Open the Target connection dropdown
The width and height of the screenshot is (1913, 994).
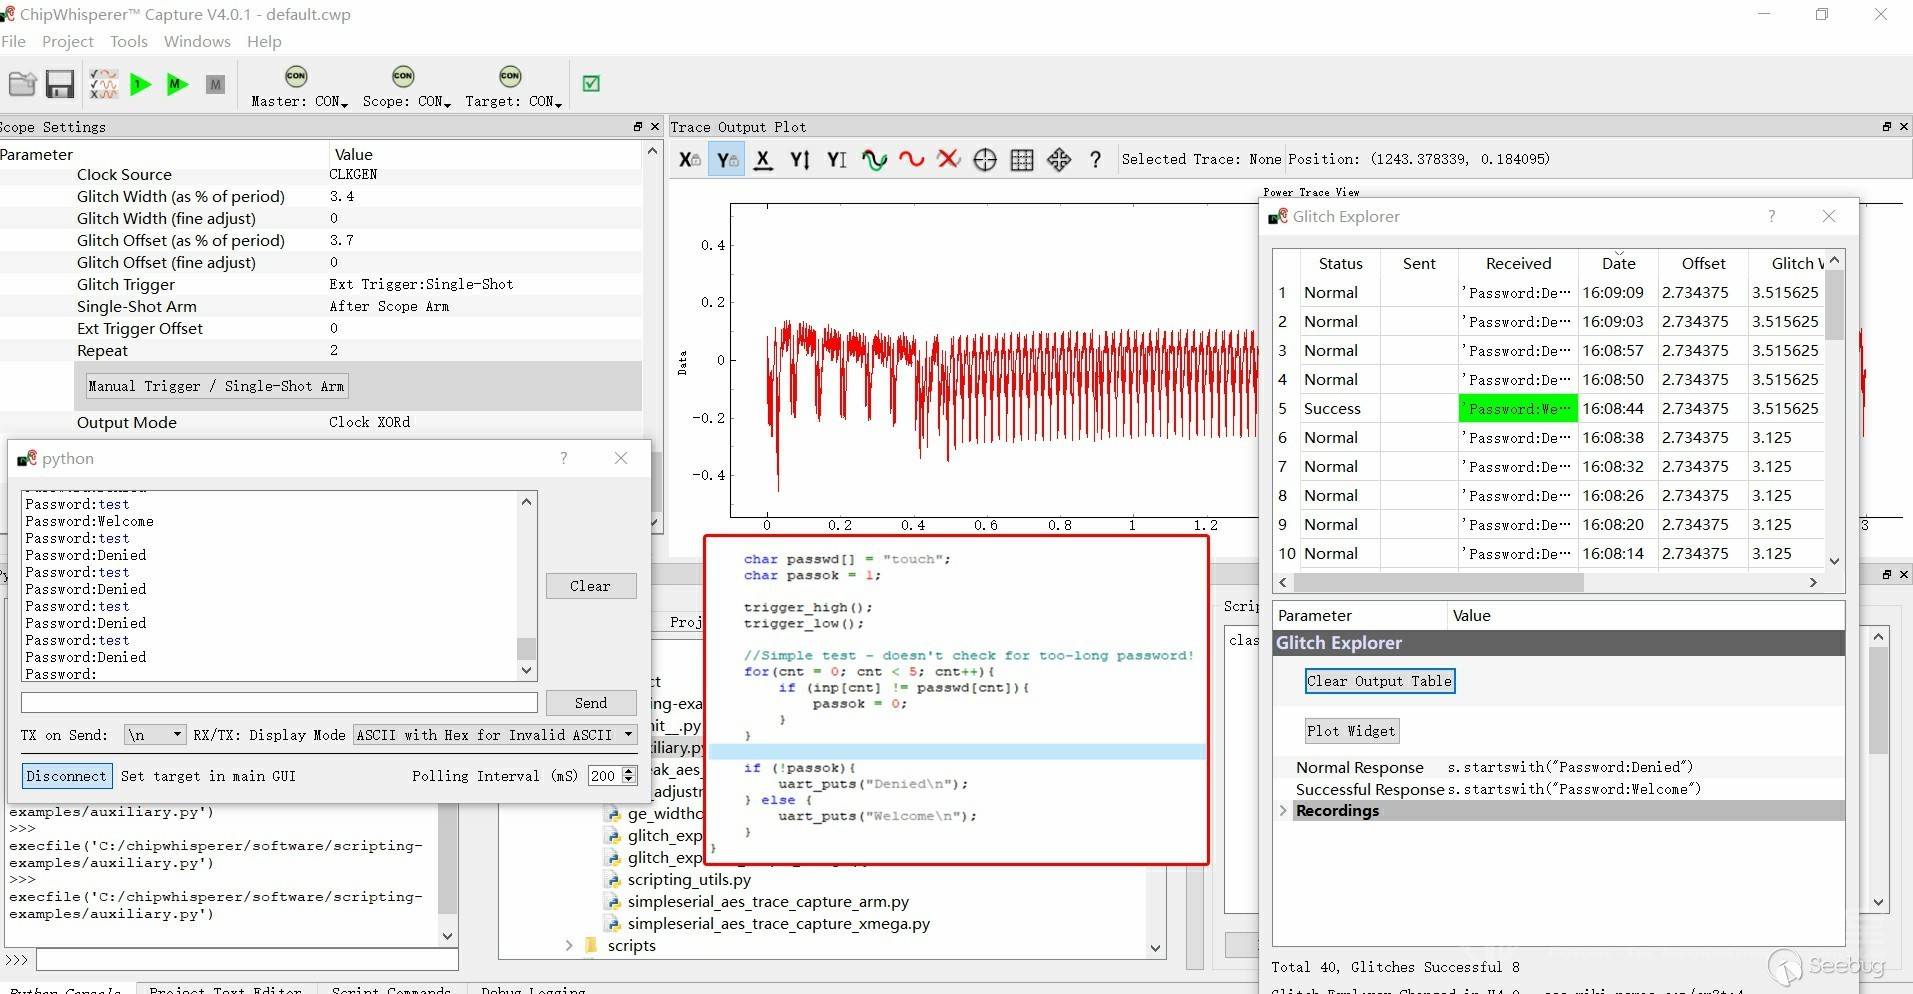pos(558,104)
